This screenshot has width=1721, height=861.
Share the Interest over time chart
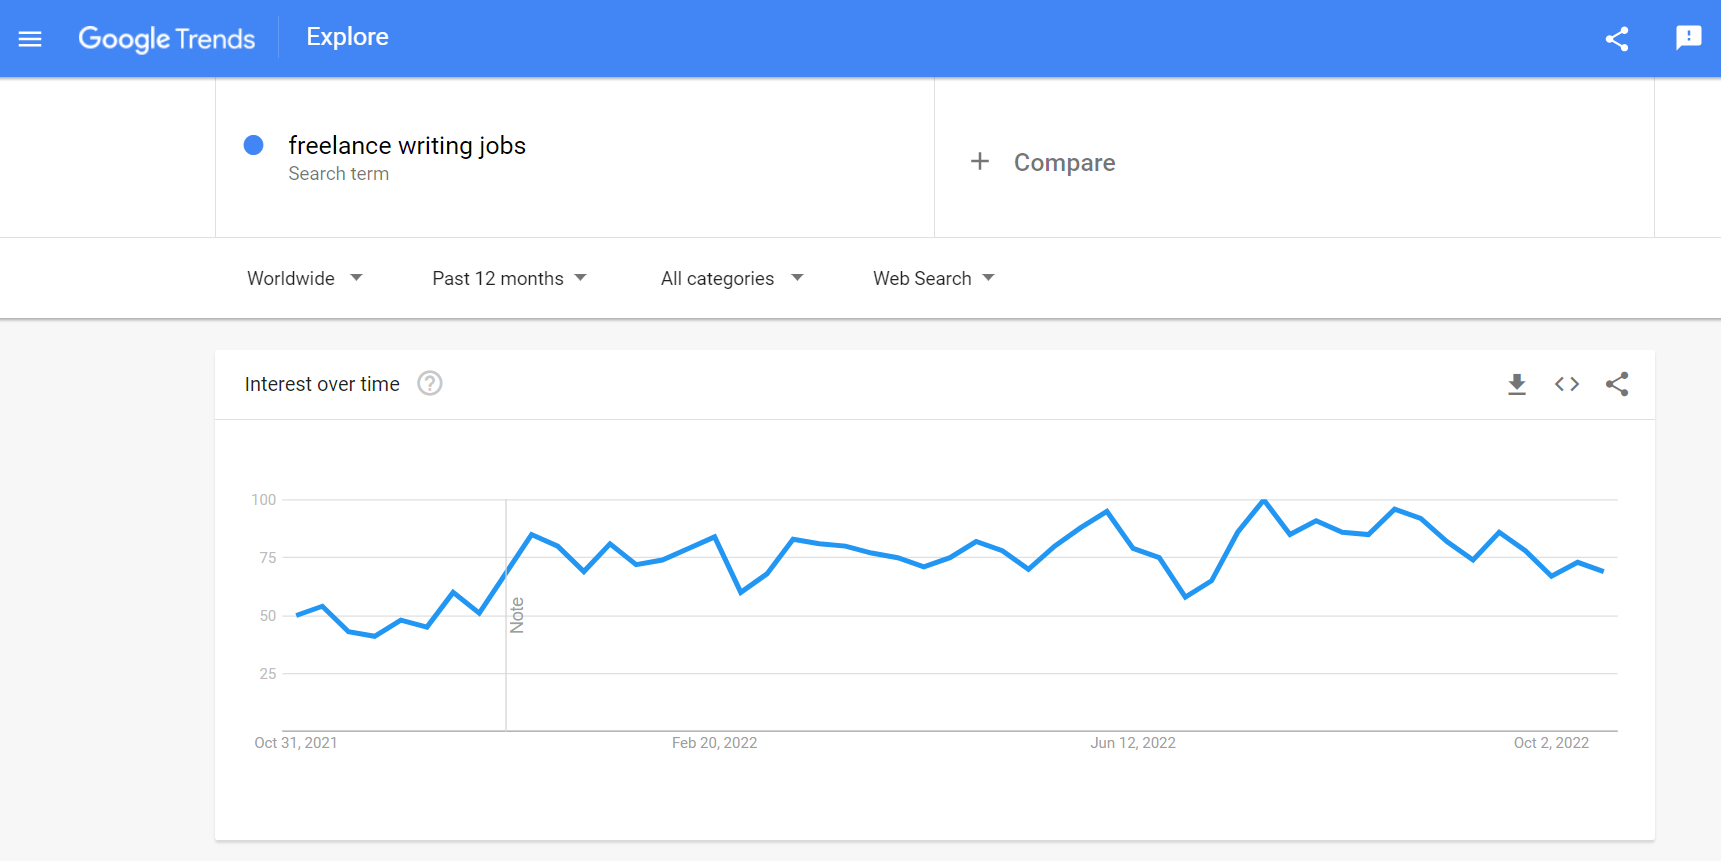[1617, 384]
